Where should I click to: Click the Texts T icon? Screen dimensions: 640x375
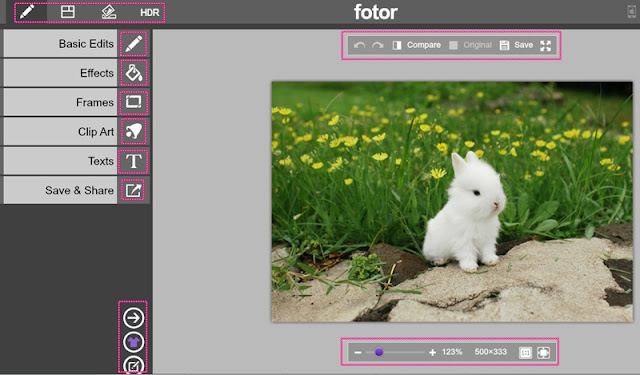coord(133,161)
